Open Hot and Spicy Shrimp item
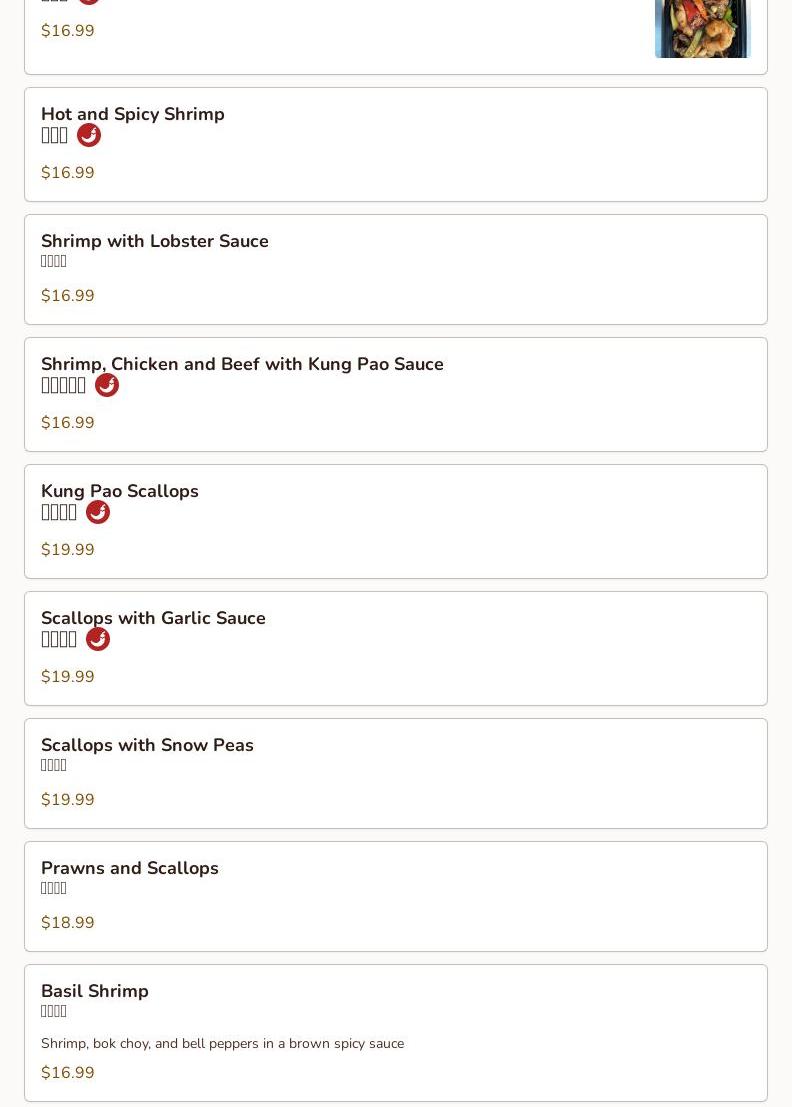Screen dimensions: 792x1107 (x=133, y=114)
